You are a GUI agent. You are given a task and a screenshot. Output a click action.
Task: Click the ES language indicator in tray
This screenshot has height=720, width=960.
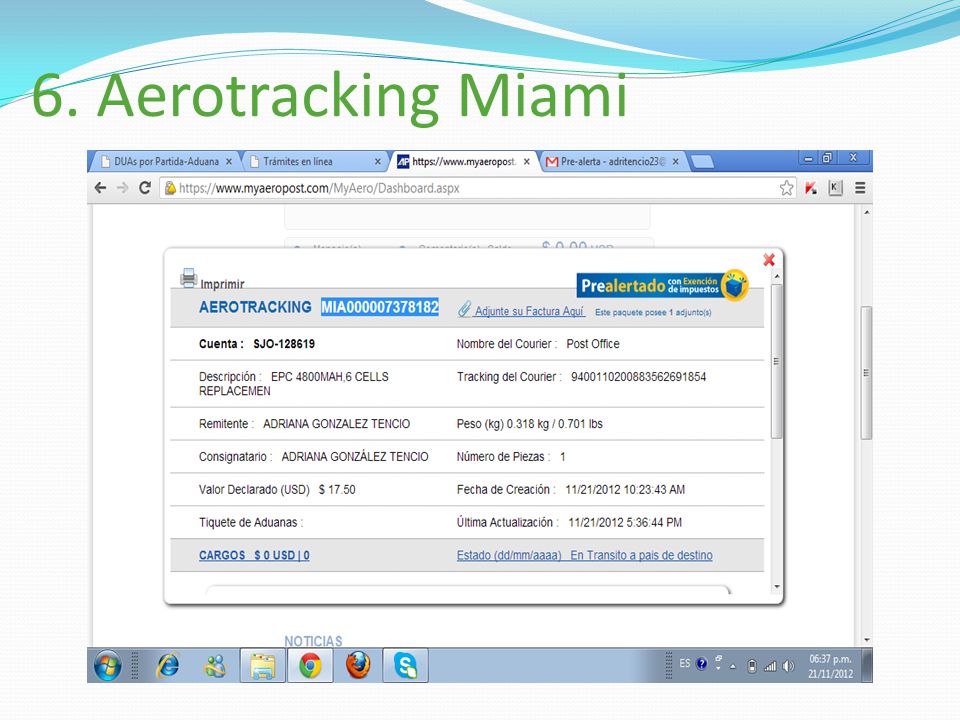click(684, 664)
